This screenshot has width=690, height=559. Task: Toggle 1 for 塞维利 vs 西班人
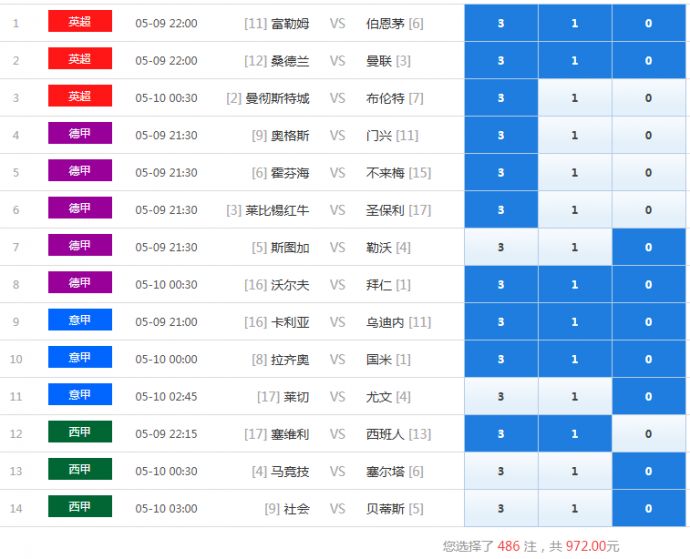click(575, 434)
